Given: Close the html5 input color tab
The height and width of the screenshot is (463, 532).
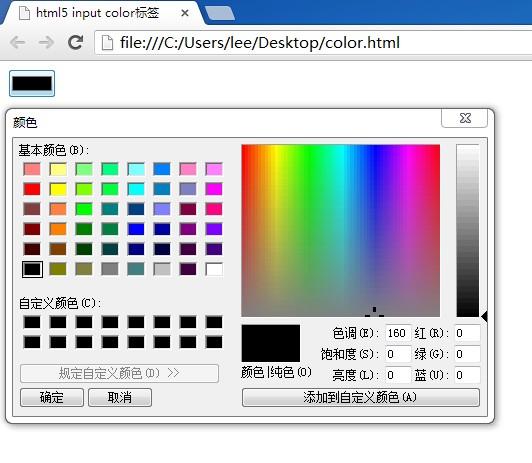Looking at the screenshot, I should click(x=185, y=13).
